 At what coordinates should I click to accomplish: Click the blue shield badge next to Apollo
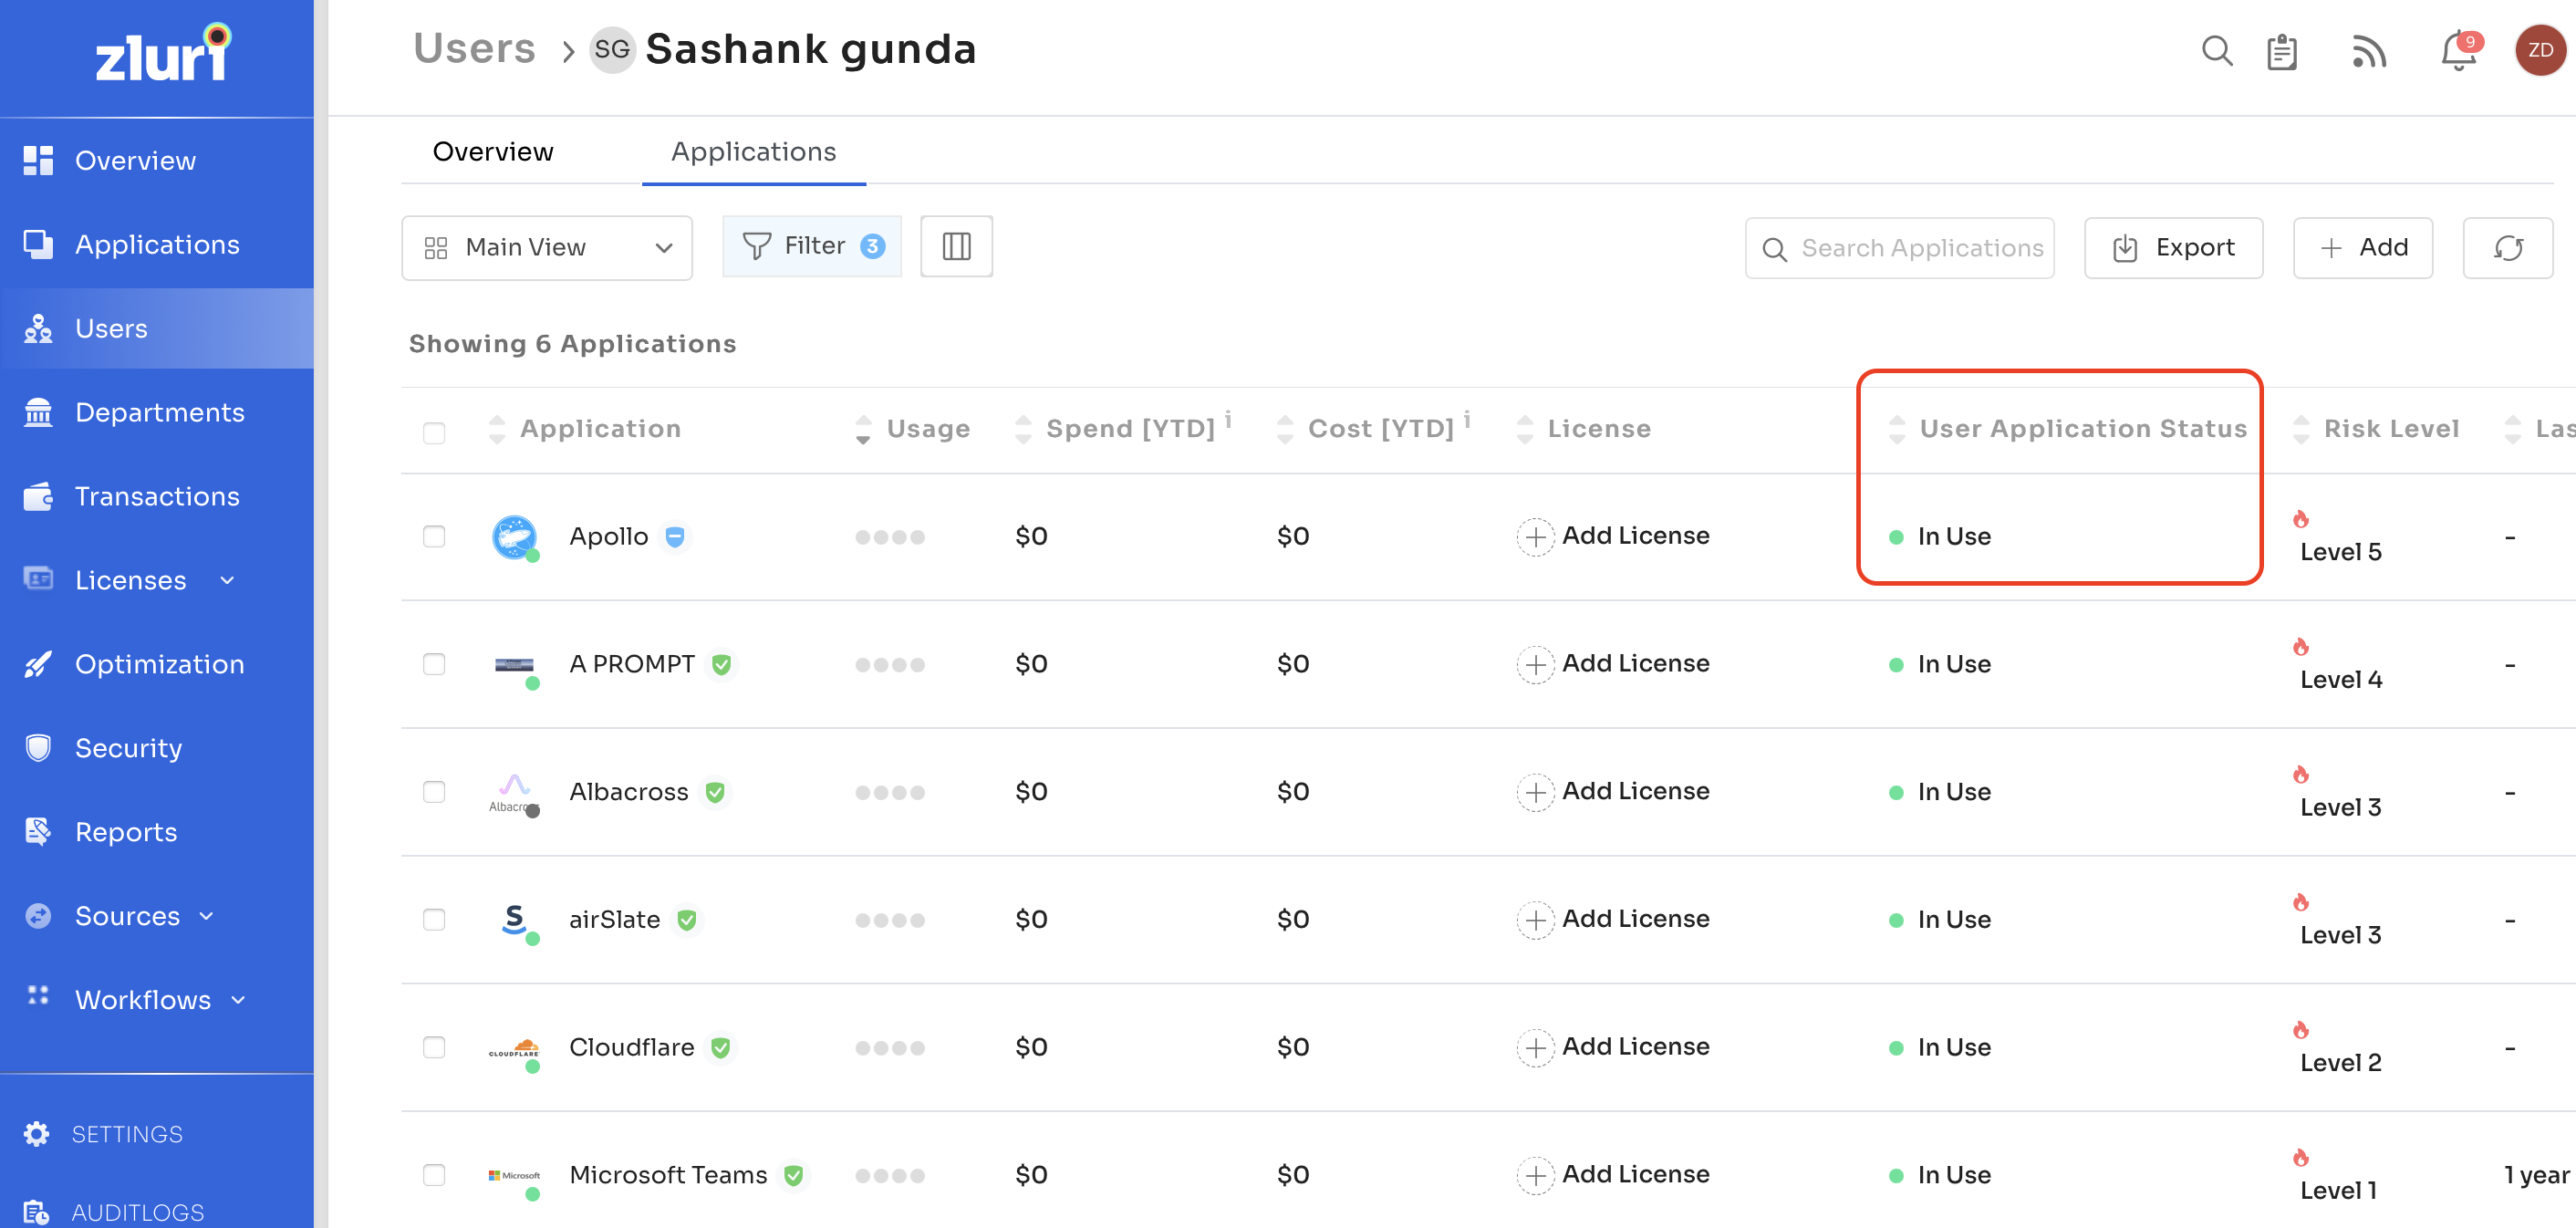[x=675, y=537]
